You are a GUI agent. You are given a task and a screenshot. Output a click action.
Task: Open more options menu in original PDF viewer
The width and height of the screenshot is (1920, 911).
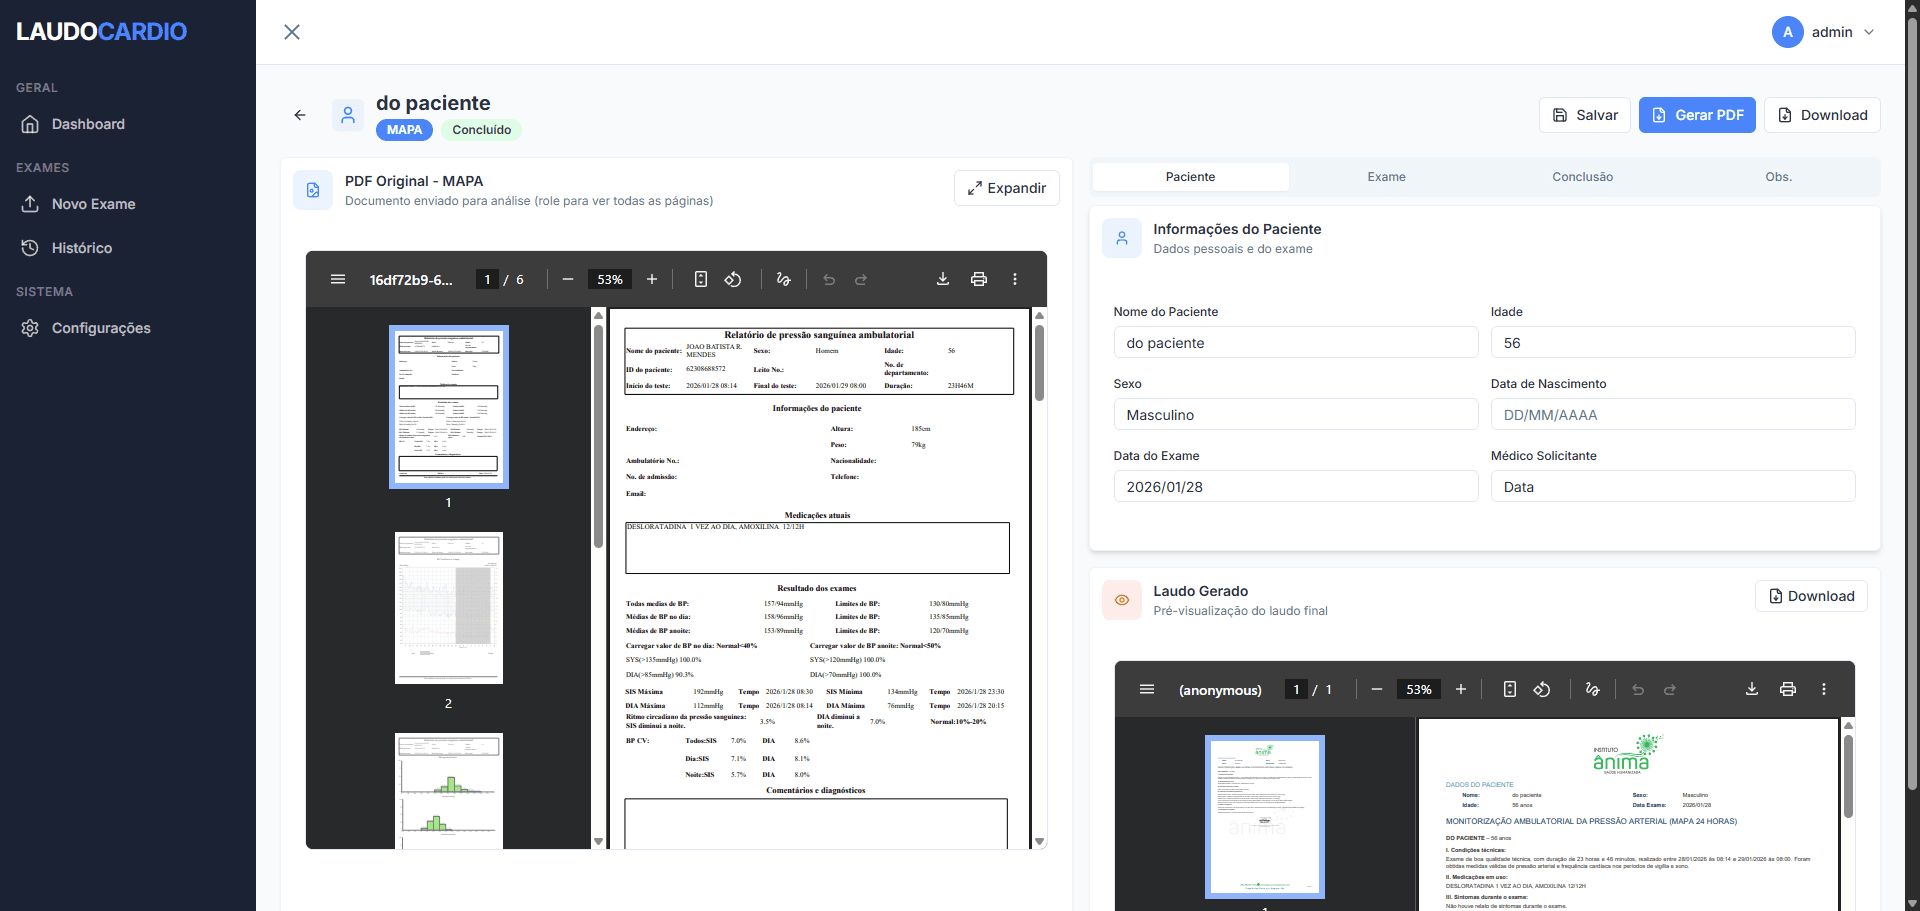click(x=1015, y=279)
